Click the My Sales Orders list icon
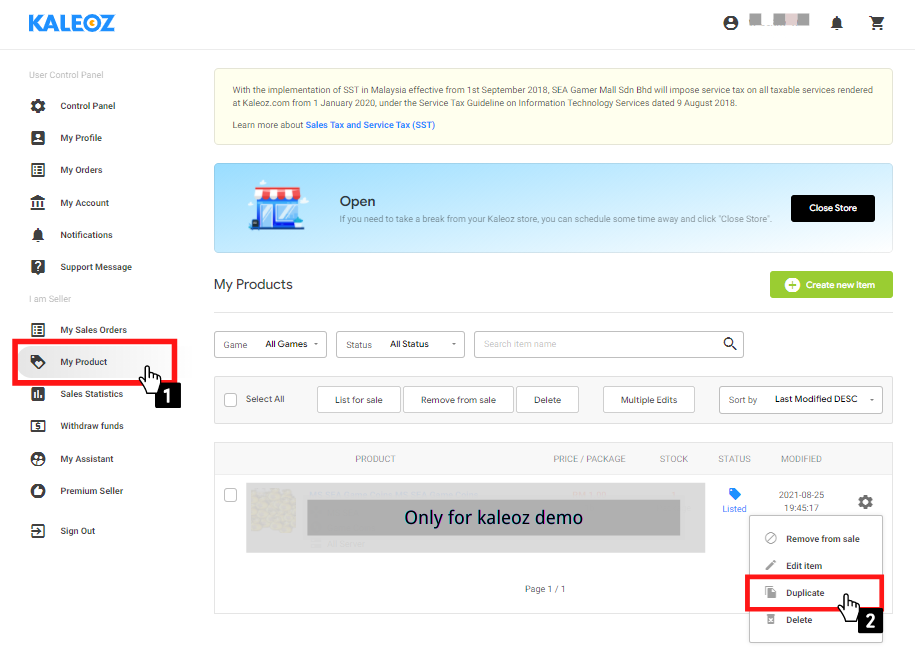 pos(38,330)
